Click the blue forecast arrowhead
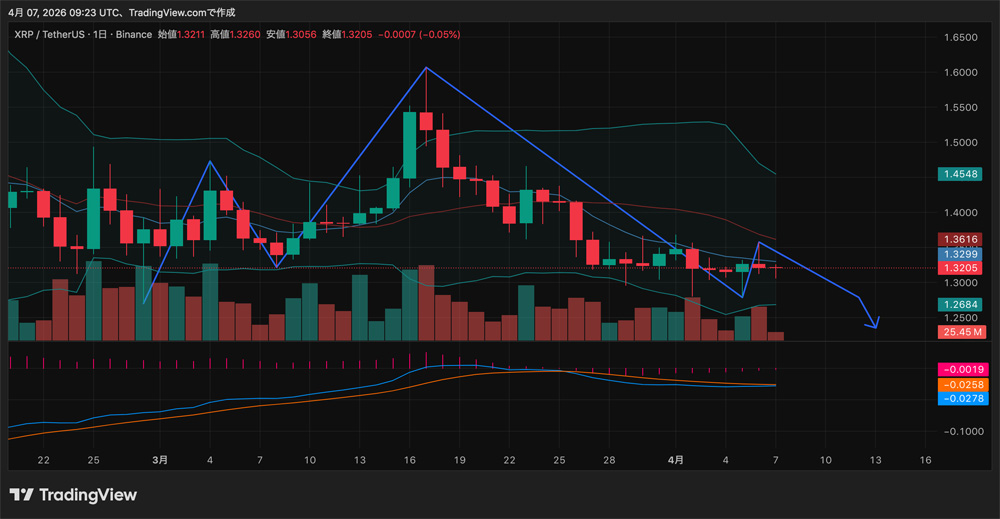This screenshot has height=519, width=1000. (x=874, y=323)
